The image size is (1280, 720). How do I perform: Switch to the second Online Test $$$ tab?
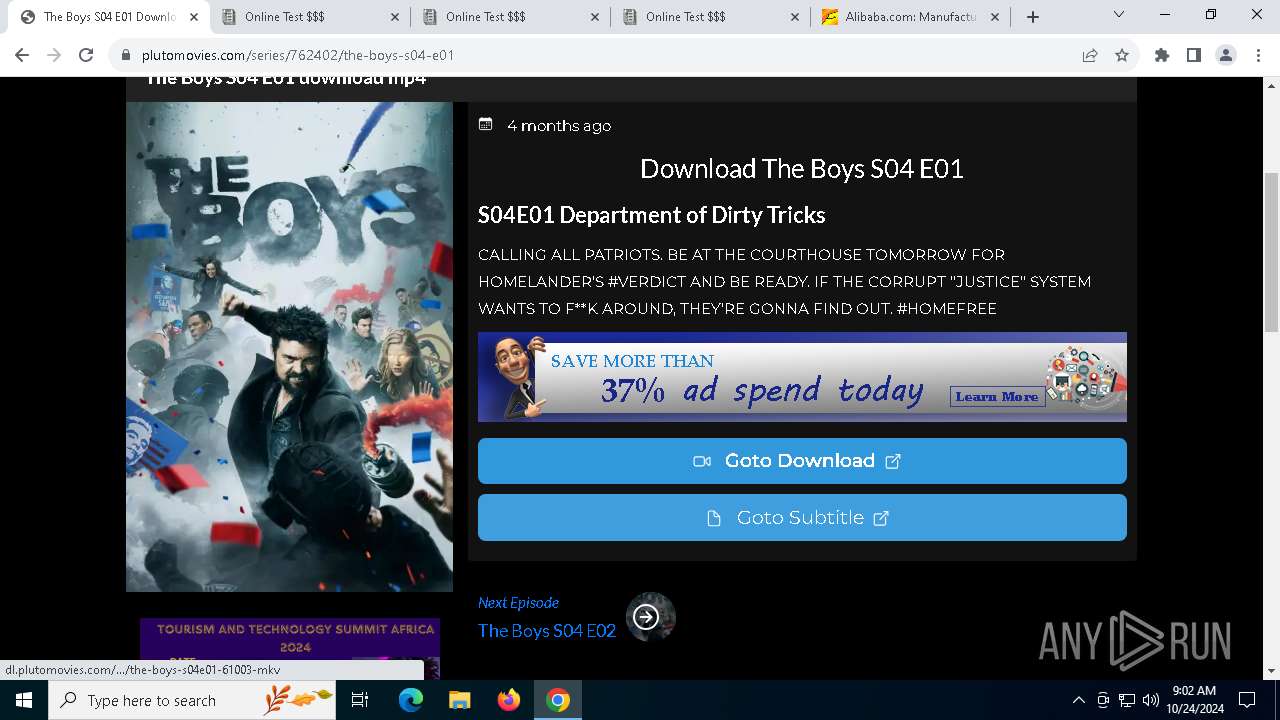click(510, 17)
